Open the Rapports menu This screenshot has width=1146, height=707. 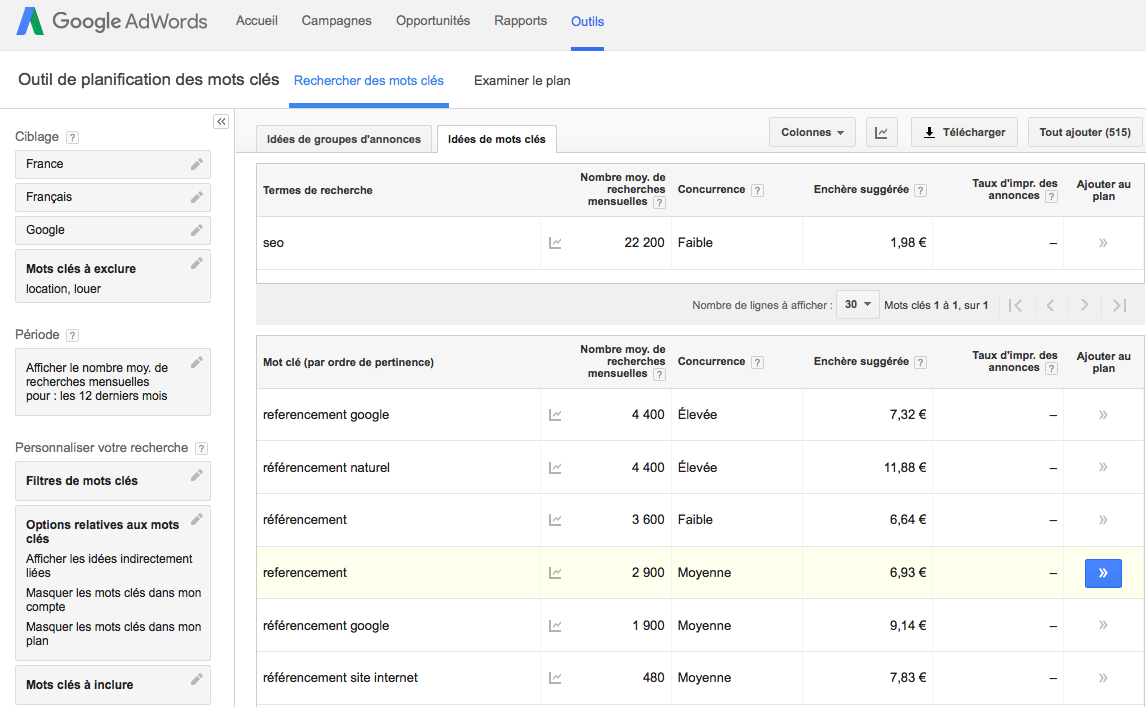coord(520,20)
